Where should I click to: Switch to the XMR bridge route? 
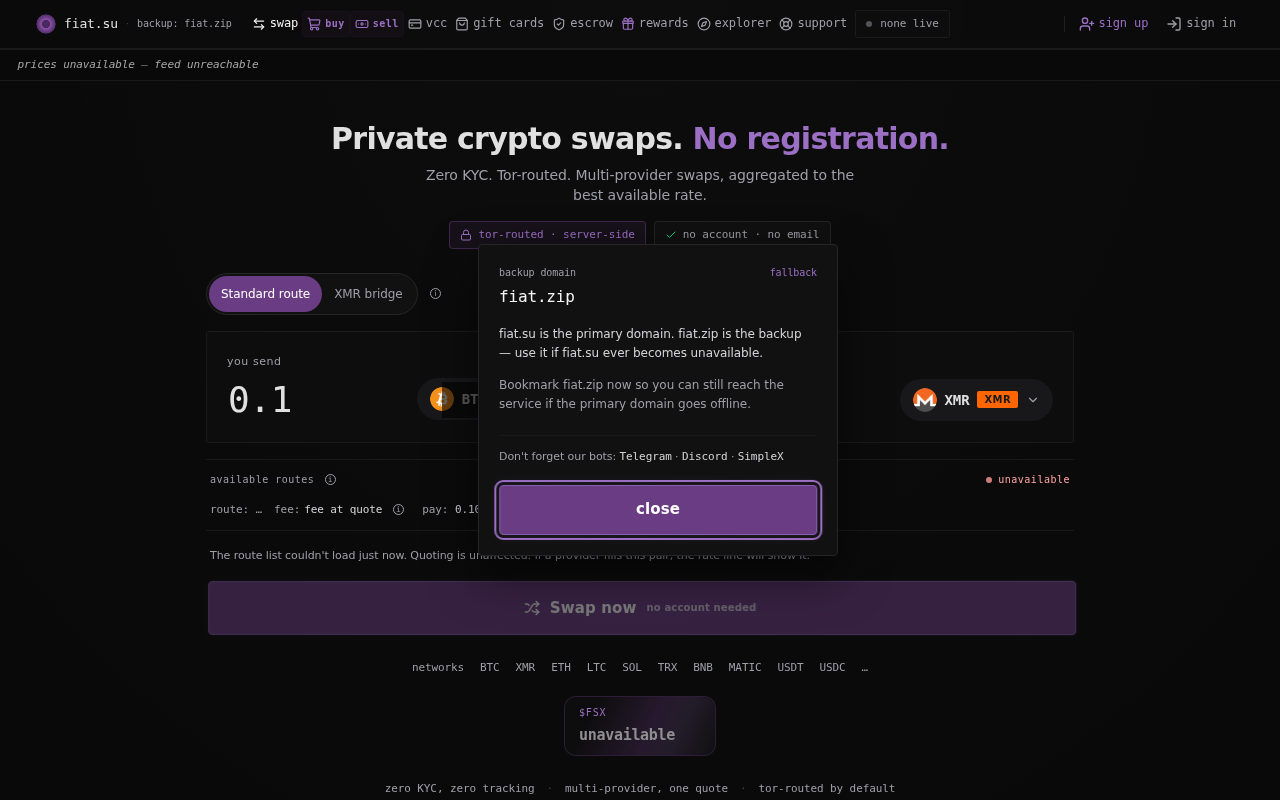point(368,294)
